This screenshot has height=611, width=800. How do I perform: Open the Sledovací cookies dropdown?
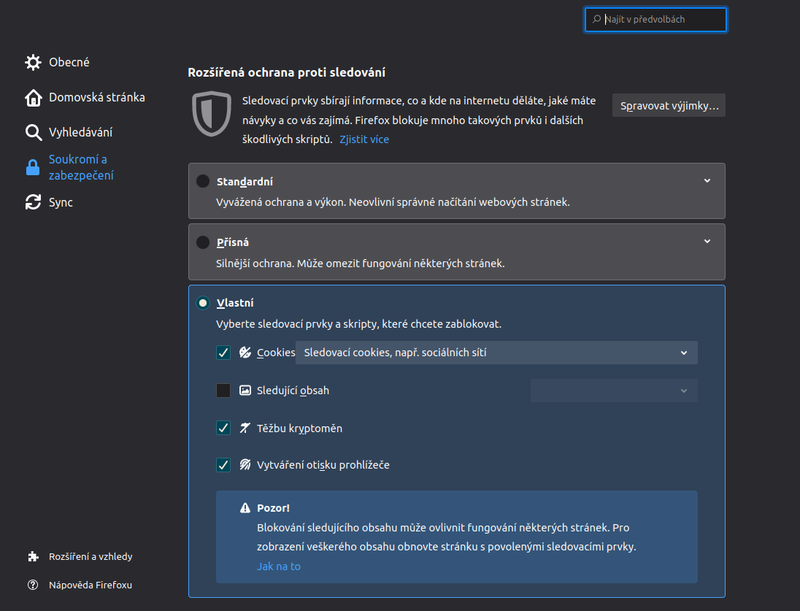496,352
